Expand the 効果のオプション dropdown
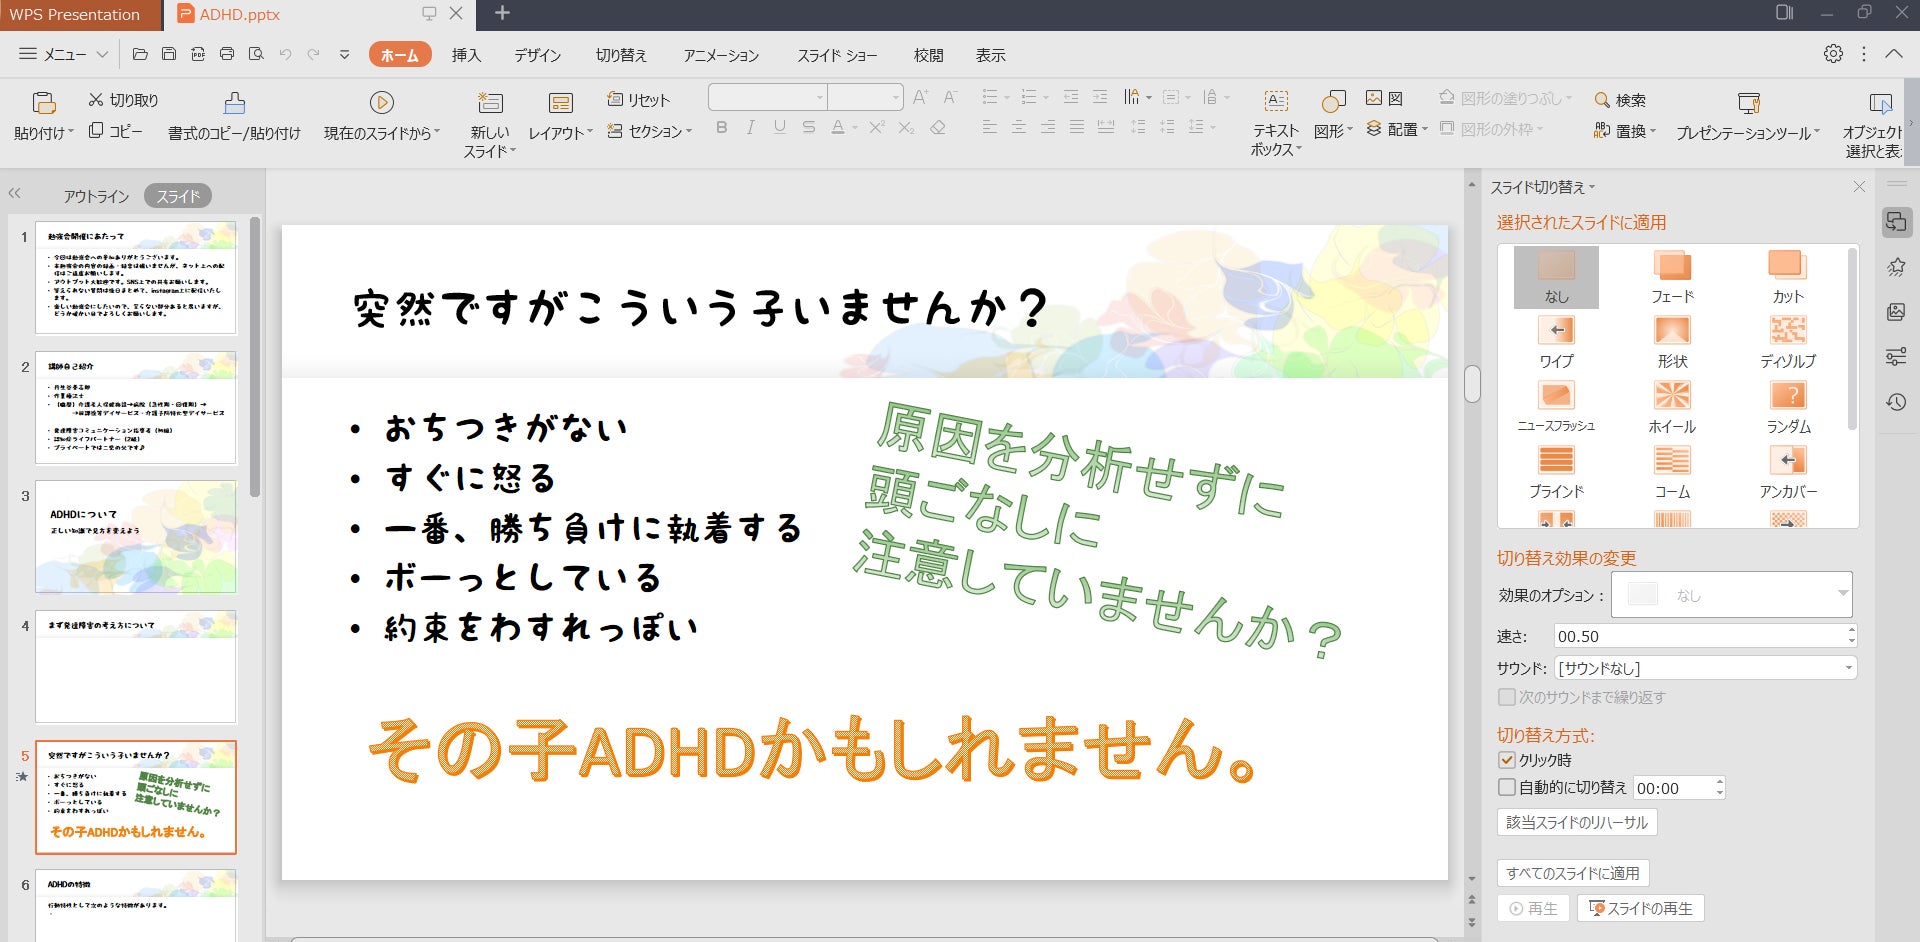This screenshot has width=1920, height=942. coord(1841,594)
